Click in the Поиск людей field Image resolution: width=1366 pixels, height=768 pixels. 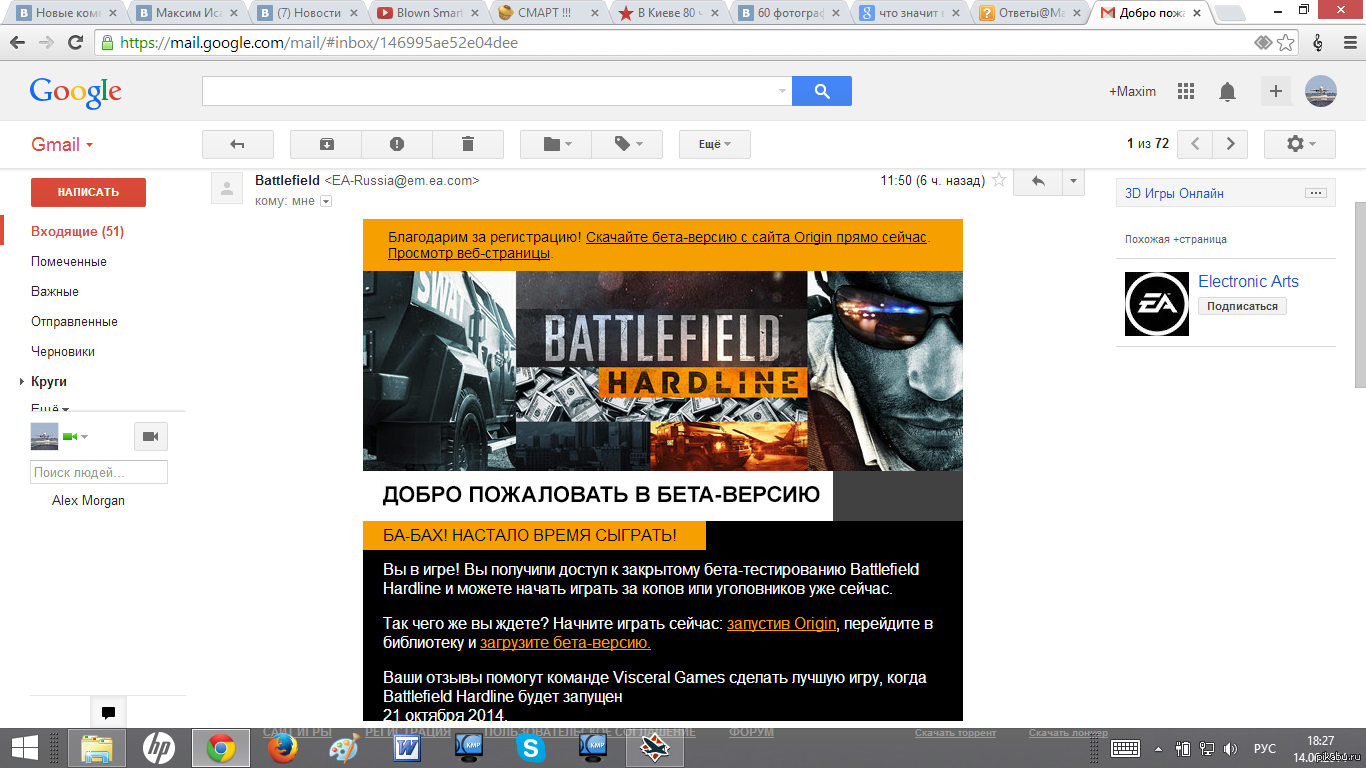coord(98,472)
